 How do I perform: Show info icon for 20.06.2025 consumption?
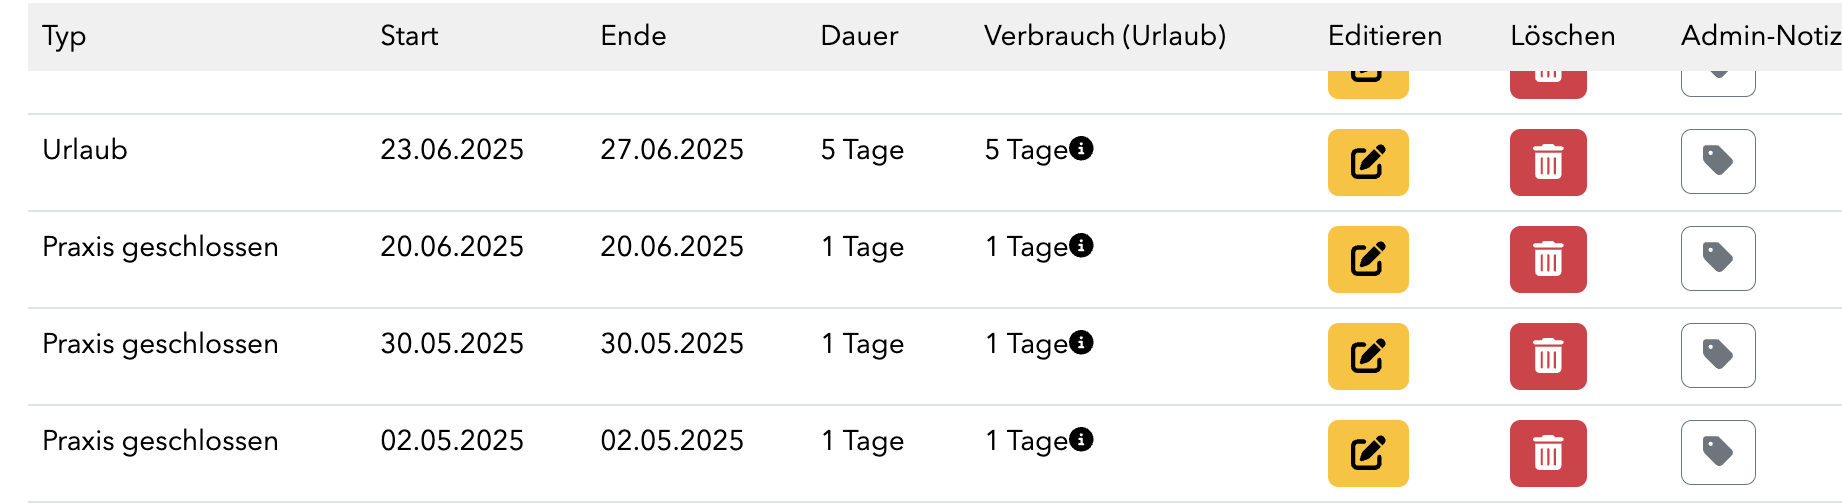1081,245
